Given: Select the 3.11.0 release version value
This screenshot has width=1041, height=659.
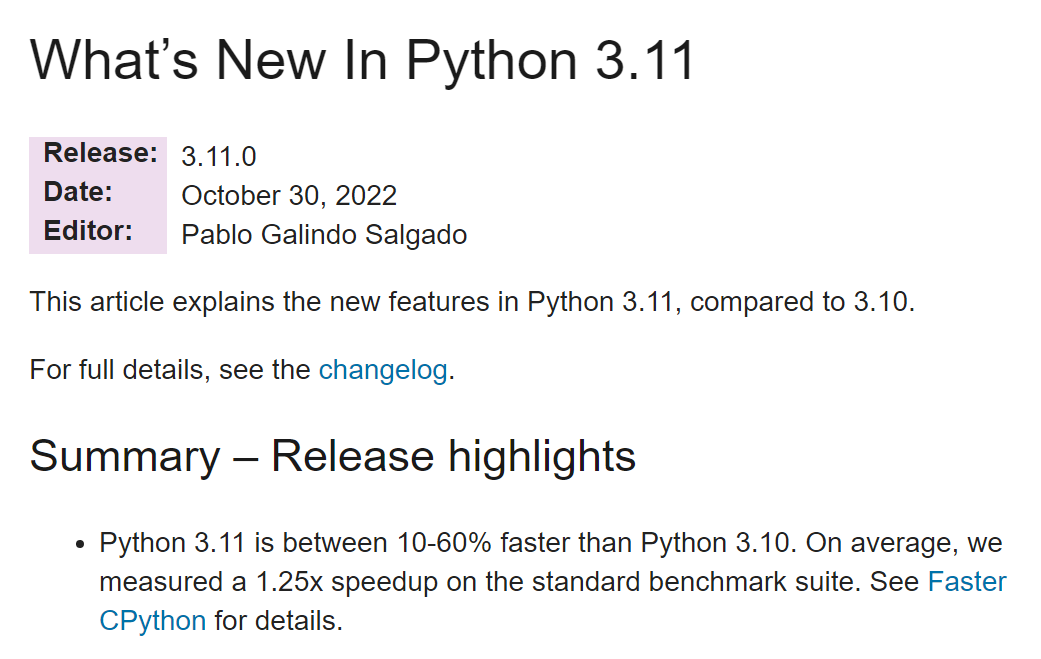Looking at the screenshot, I should point(219,157).
